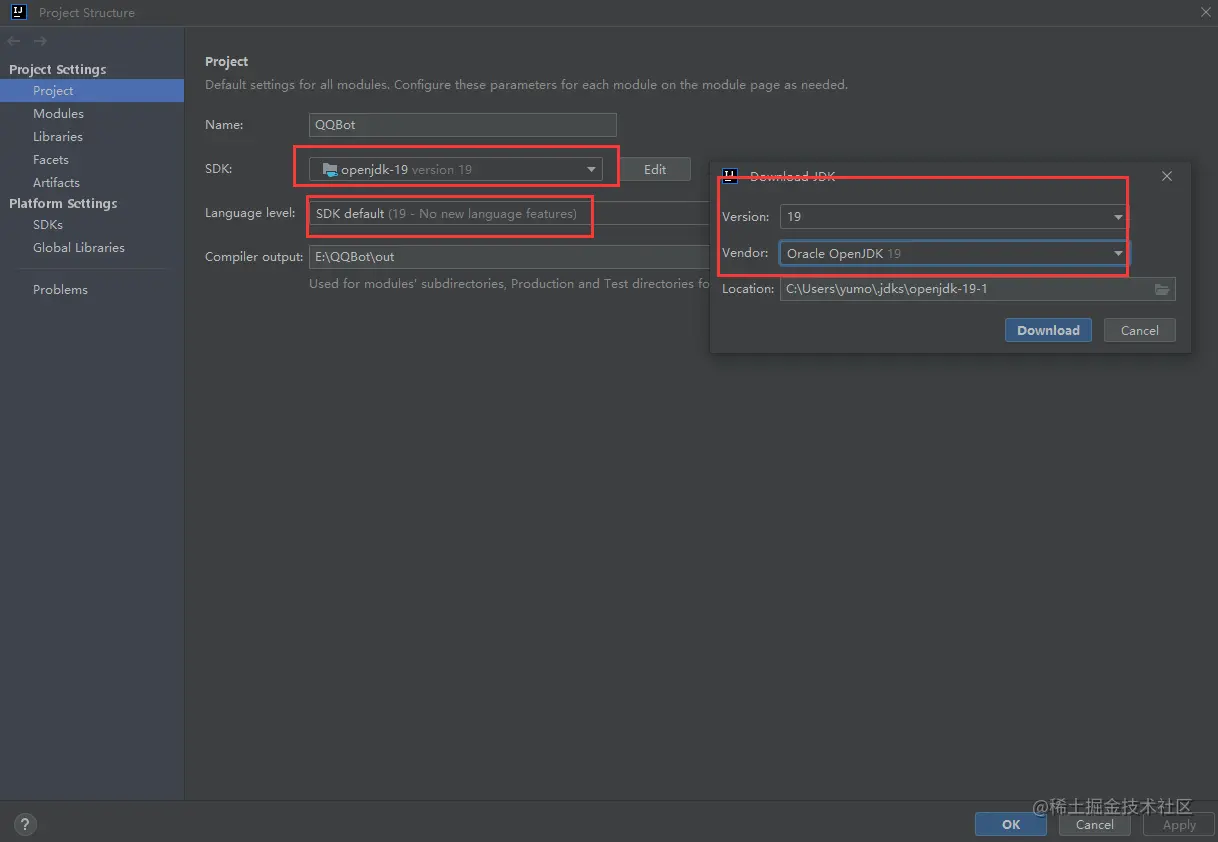Click the forward navigation arrow
This screenshot has height=842, width=1218.
click(40, 41)
